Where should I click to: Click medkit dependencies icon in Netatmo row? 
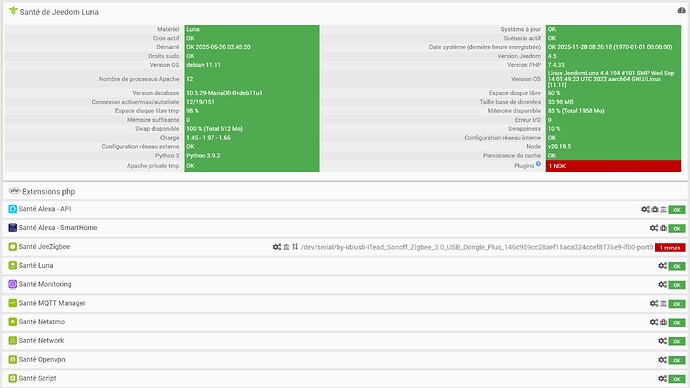[663, 322]
